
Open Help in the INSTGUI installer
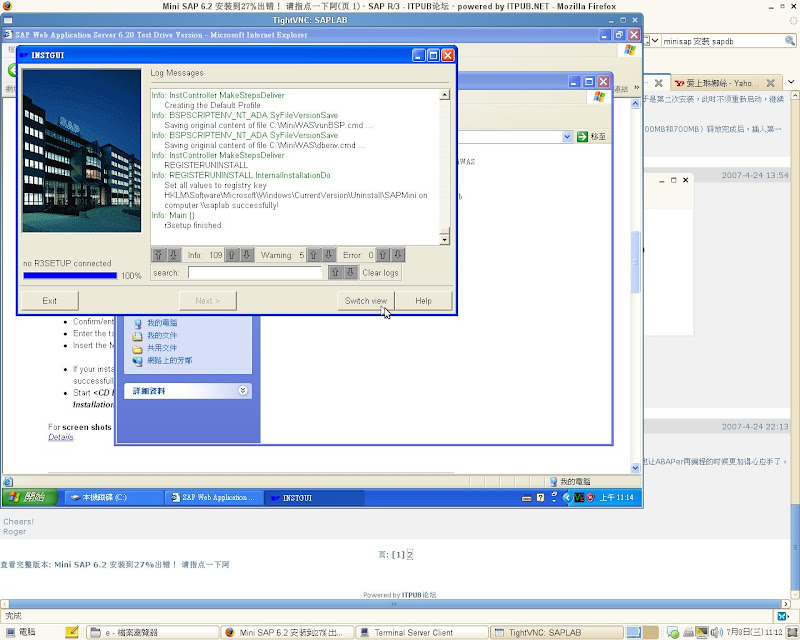423,301
